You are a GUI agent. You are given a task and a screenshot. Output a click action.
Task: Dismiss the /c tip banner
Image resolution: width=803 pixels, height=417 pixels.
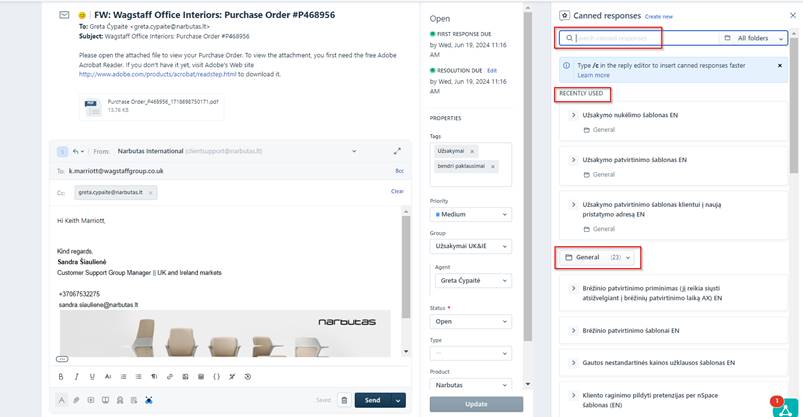(x=780, y=66)
